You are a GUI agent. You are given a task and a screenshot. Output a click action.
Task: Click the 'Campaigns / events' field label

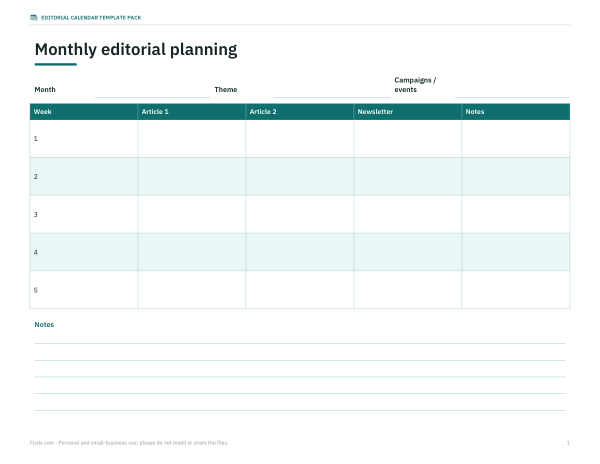(415, 85)
